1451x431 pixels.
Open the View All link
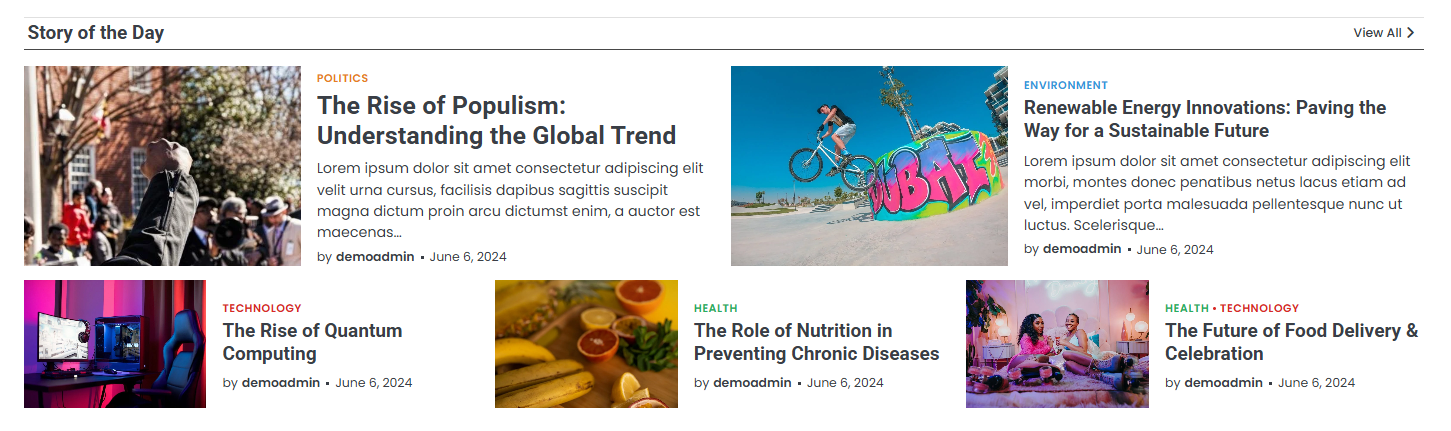(x=1384, y=33)
